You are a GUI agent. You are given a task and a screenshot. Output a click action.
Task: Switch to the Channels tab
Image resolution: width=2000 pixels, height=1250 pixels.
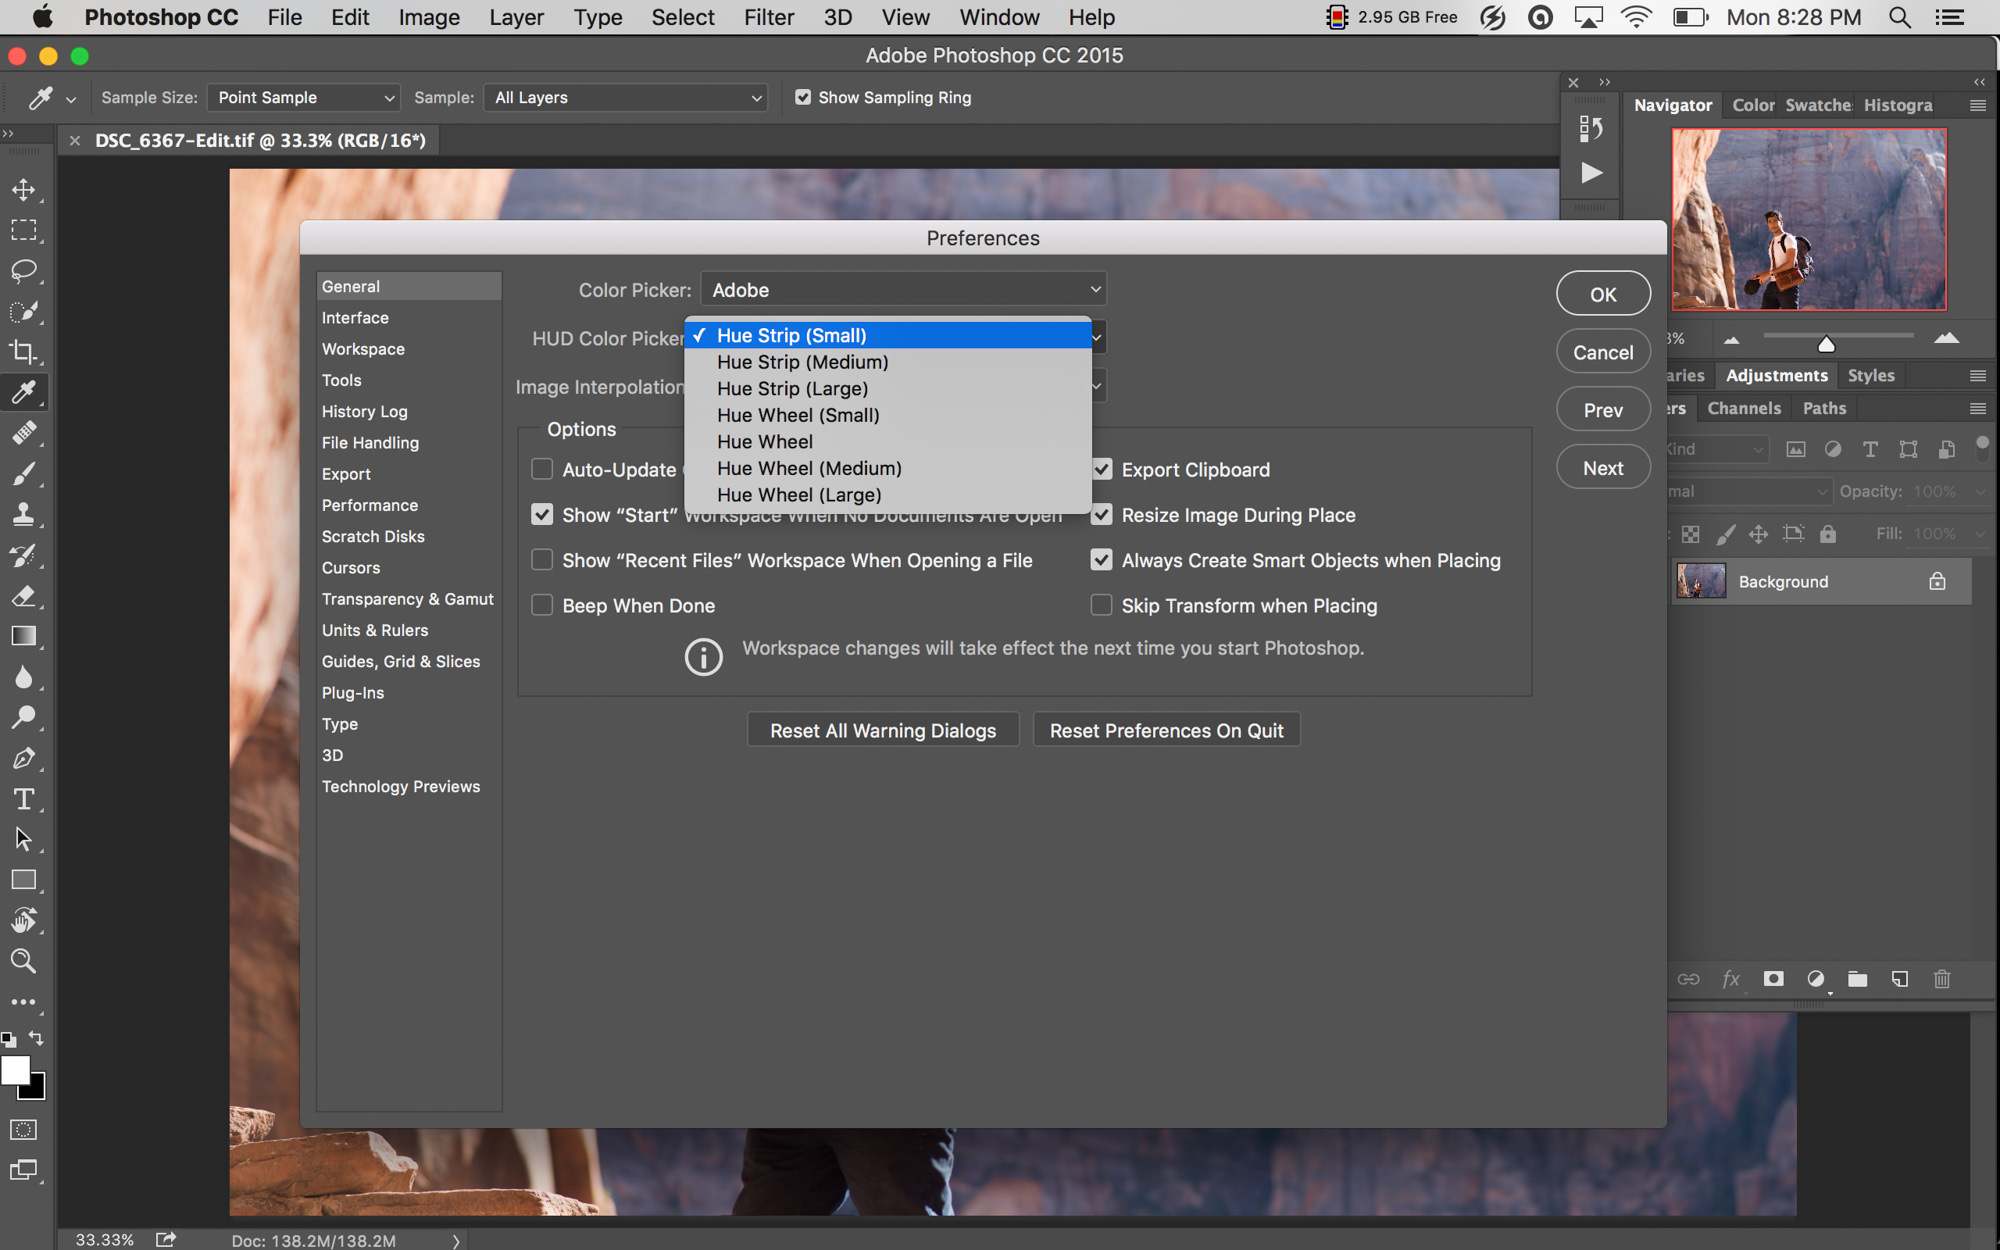coord(1743,408)
